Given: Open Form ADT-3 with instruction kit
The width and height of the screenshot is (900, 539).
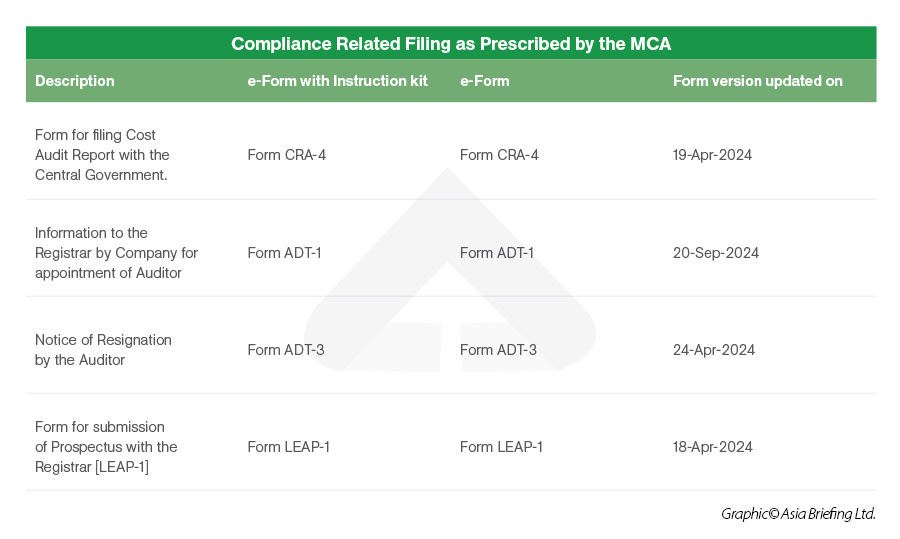Looking at the screenshot, I should click(x=285, y=350).
